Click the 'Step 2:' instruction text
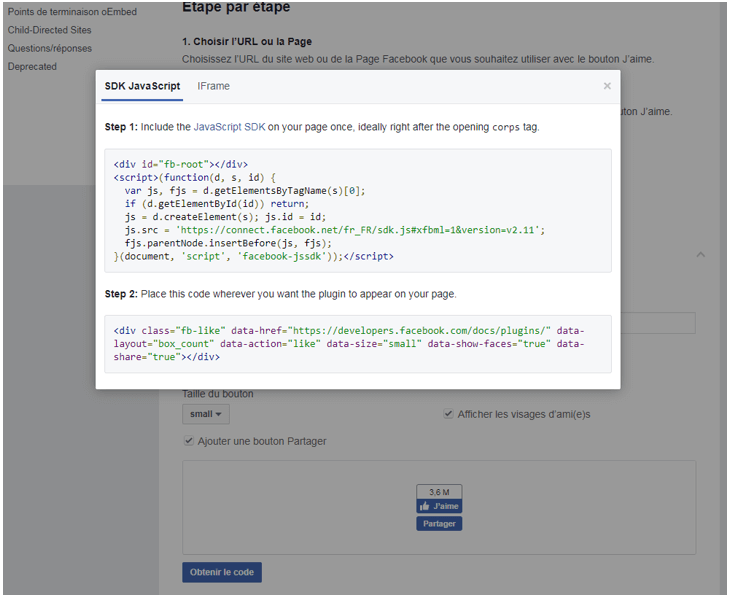 [x=280, y=294]
